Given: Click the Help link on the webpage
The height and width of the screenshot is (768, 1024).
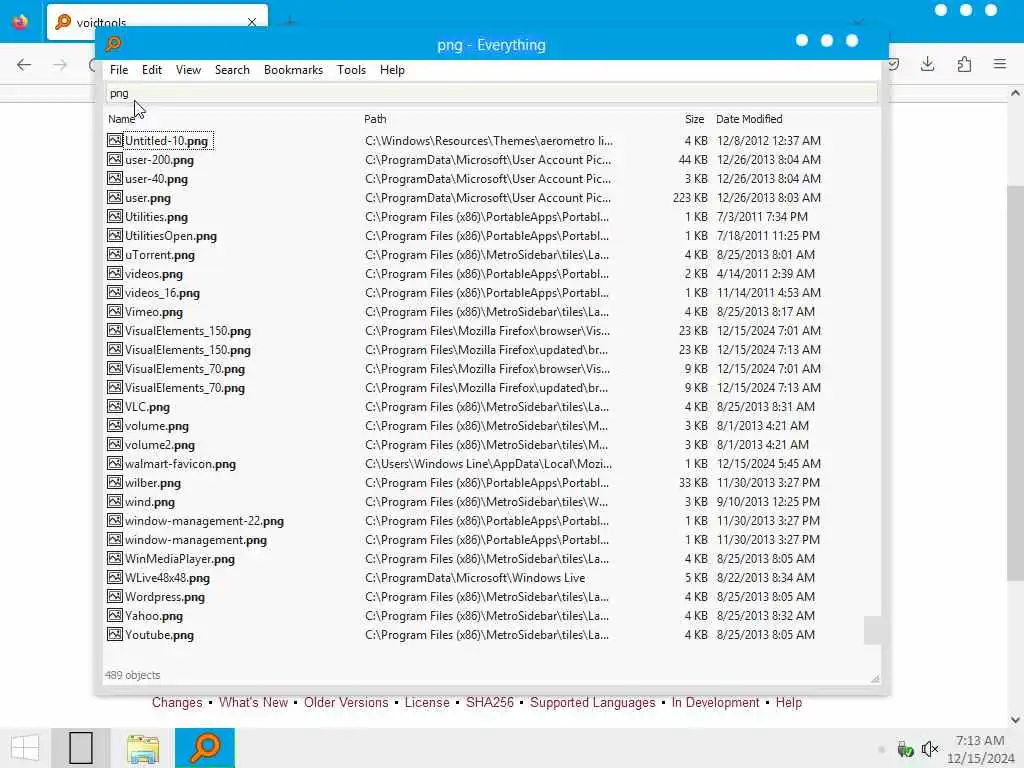Looking at the screenshot, I should click(788, 703).
